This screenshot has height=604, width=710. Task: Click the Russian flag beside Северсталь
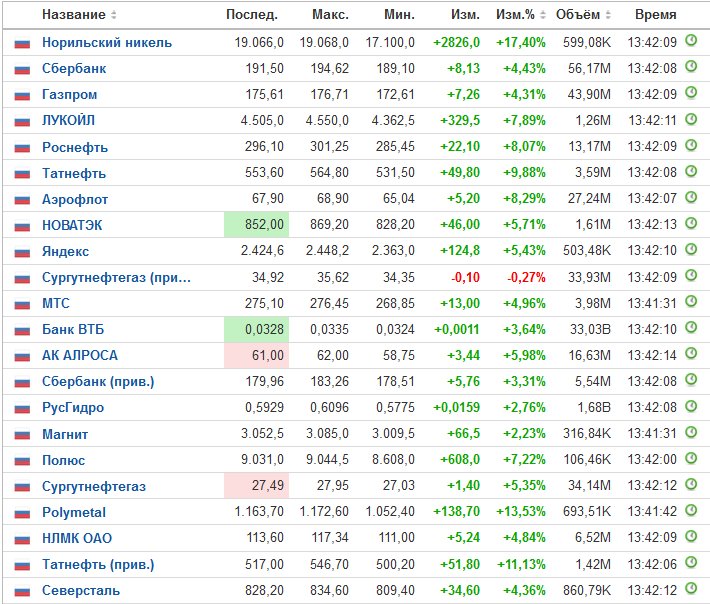point(22,592)
